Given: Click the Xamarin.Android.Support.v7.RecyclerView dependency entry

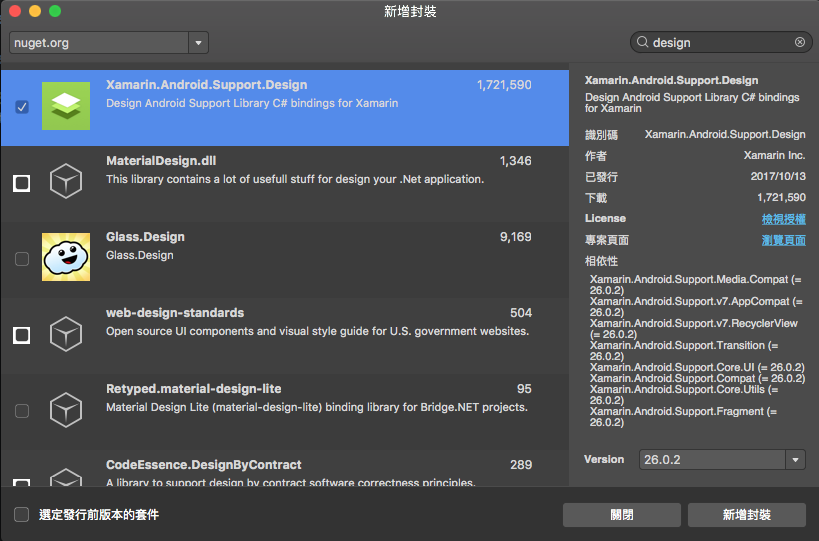Looking at the screenshot, I should (694, 328).
